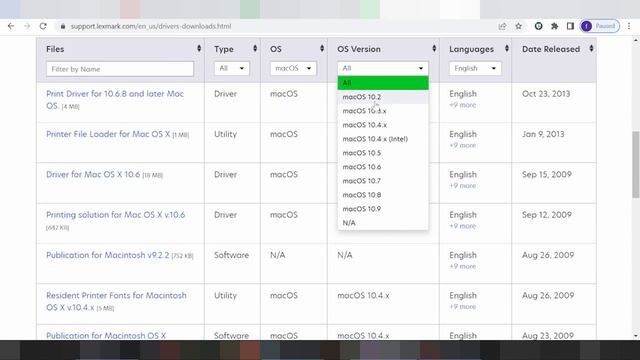Open Publication for Macintosh OS X link
The height and width of the screenshot is (360, 640).
[106, 336]
